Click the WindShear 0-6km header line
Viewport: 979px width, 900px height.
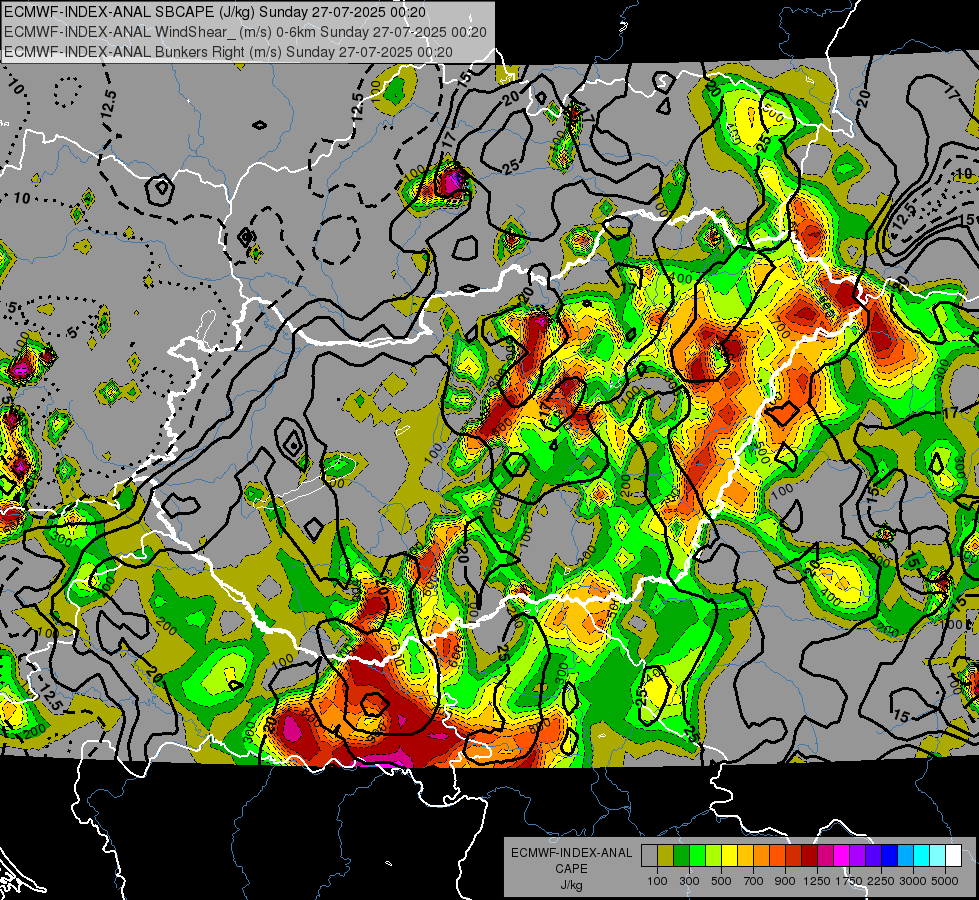tap(245, 32)
